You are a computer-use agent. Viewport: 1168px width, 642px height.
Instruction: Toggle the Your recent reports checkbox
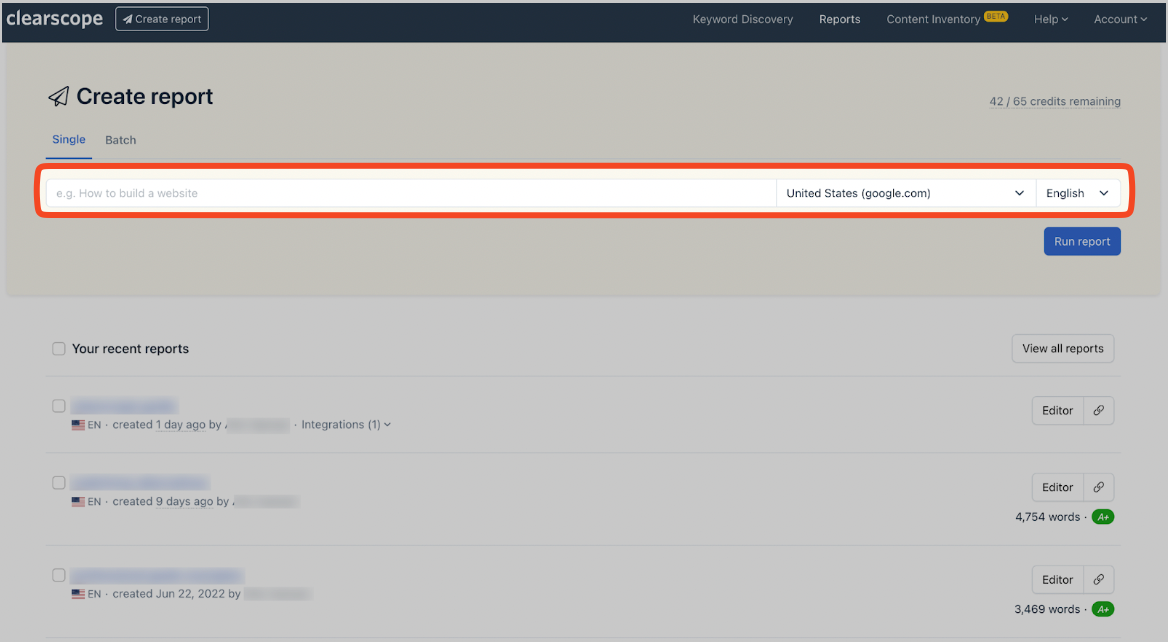(x=59, y=349)
